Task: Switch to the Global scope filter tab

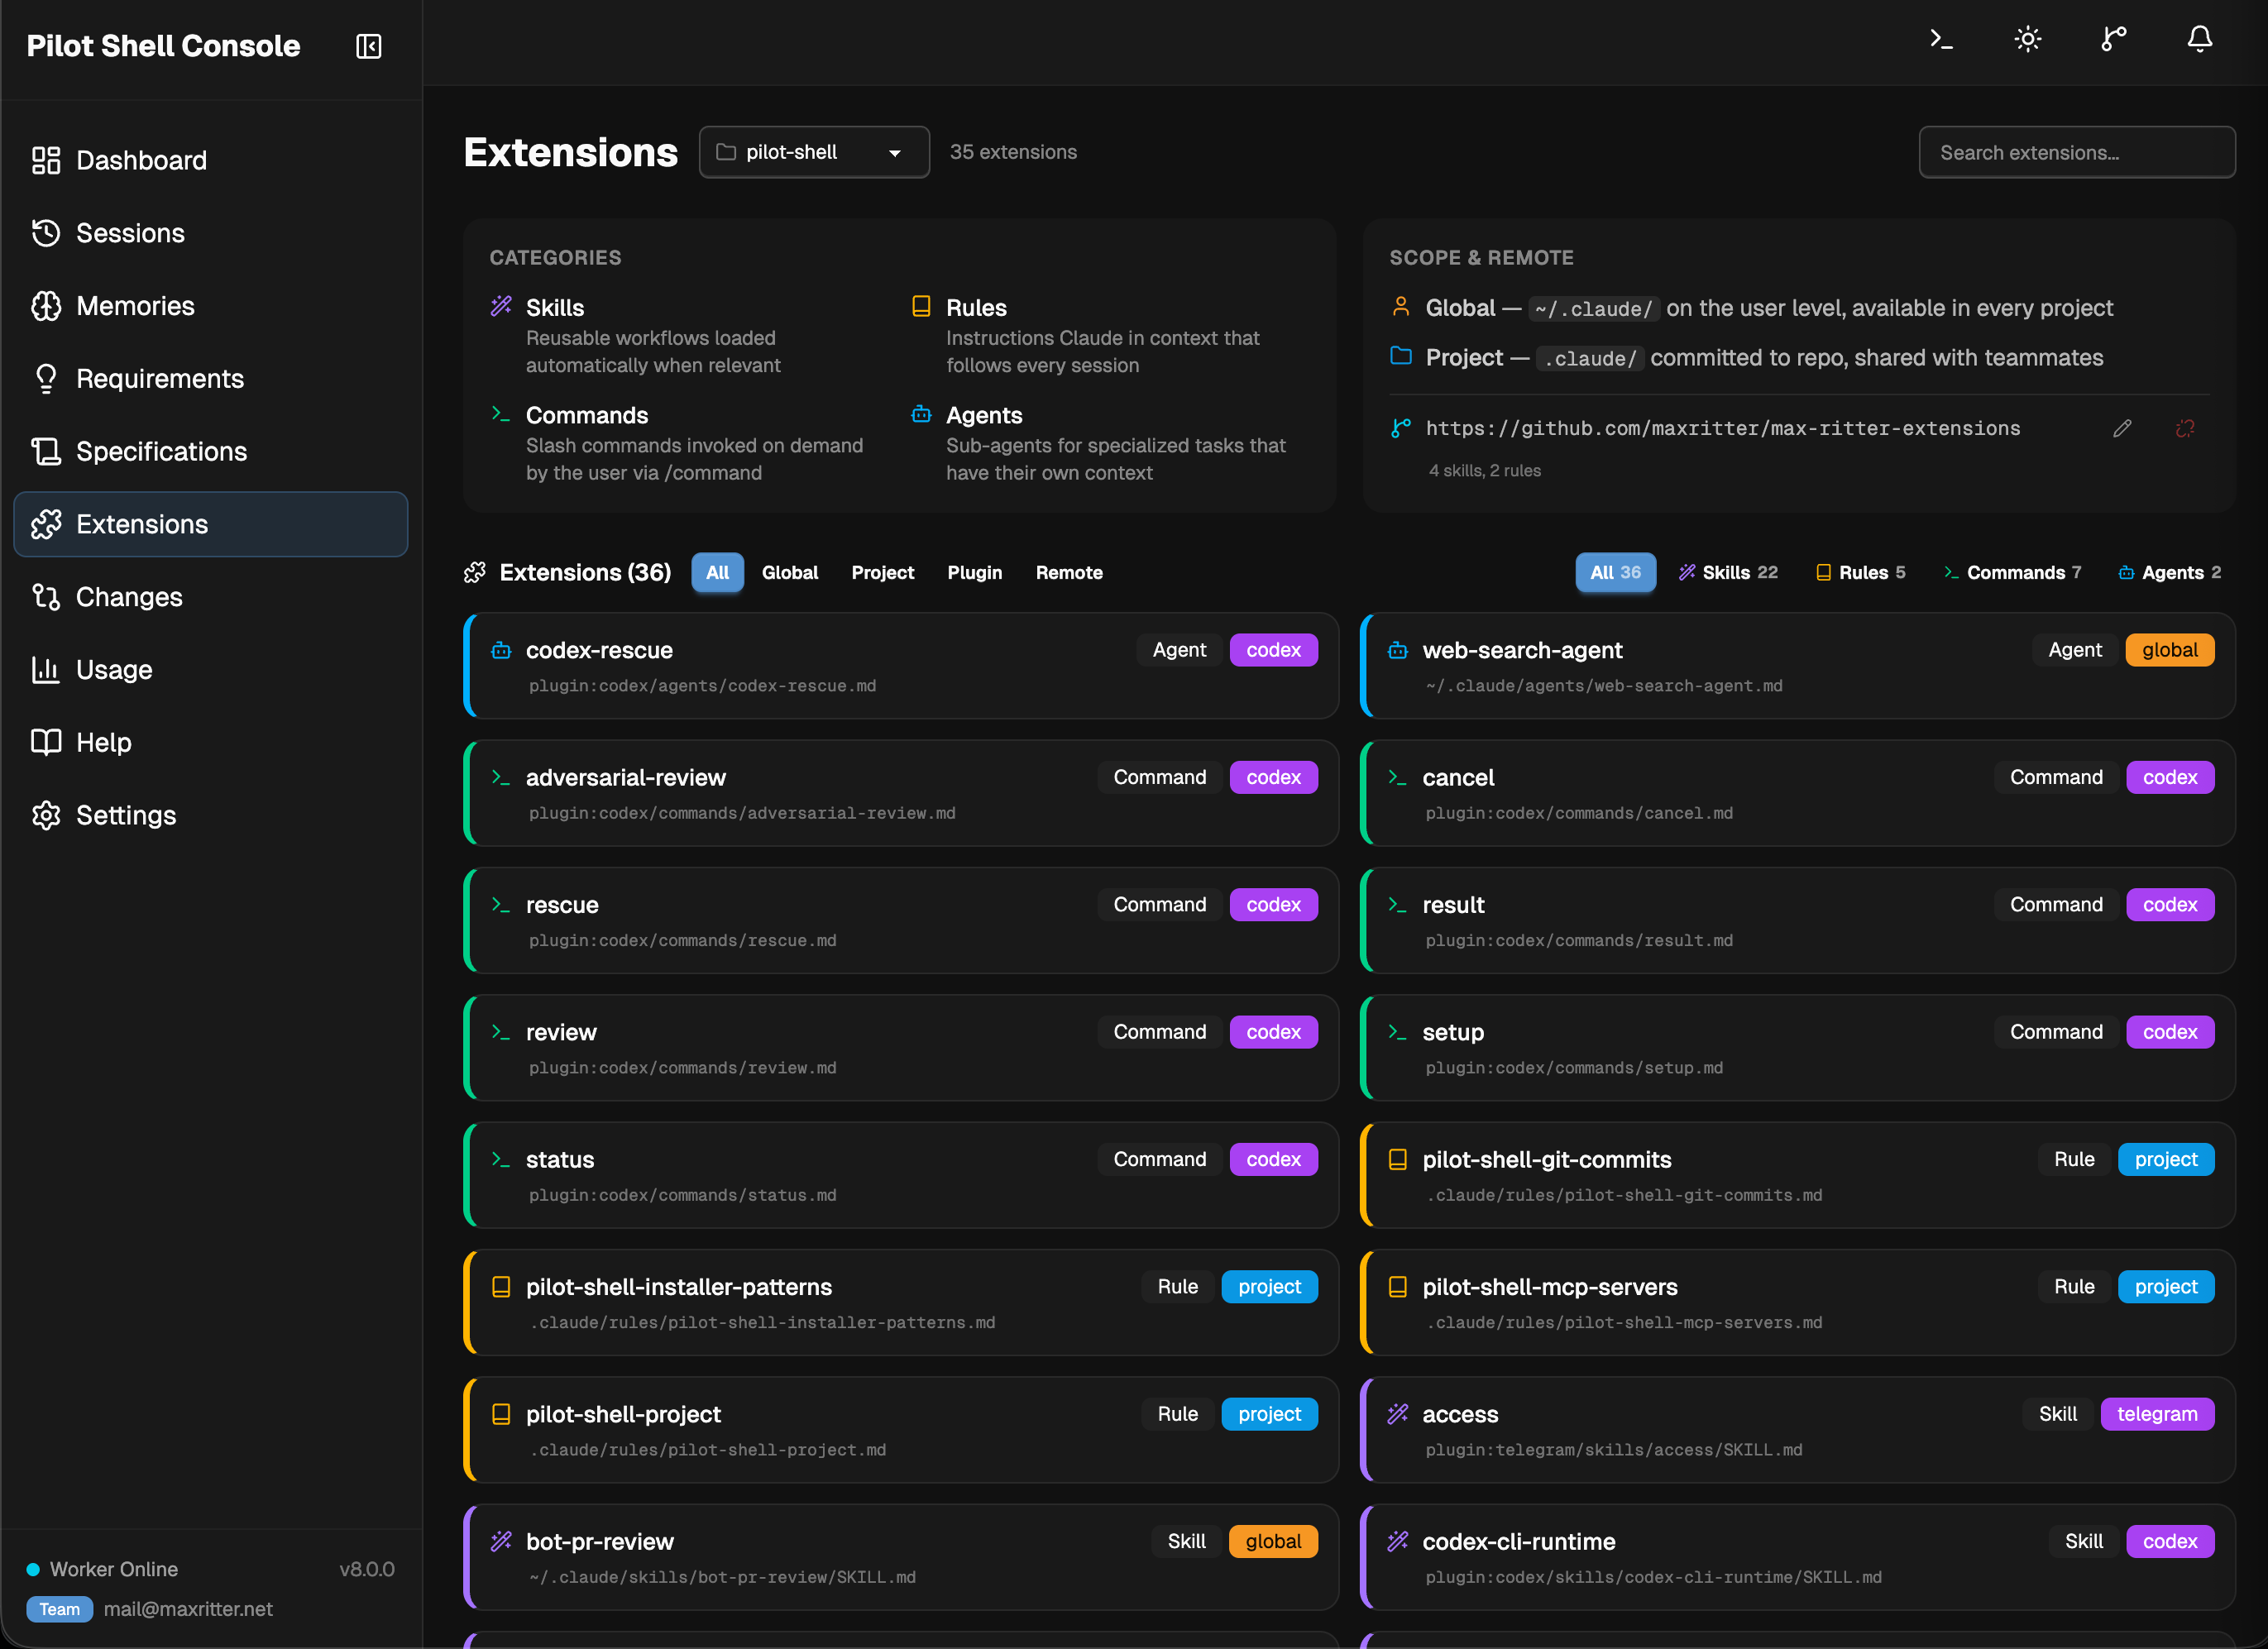Action: pyautogui.click(x=790, y=572)
